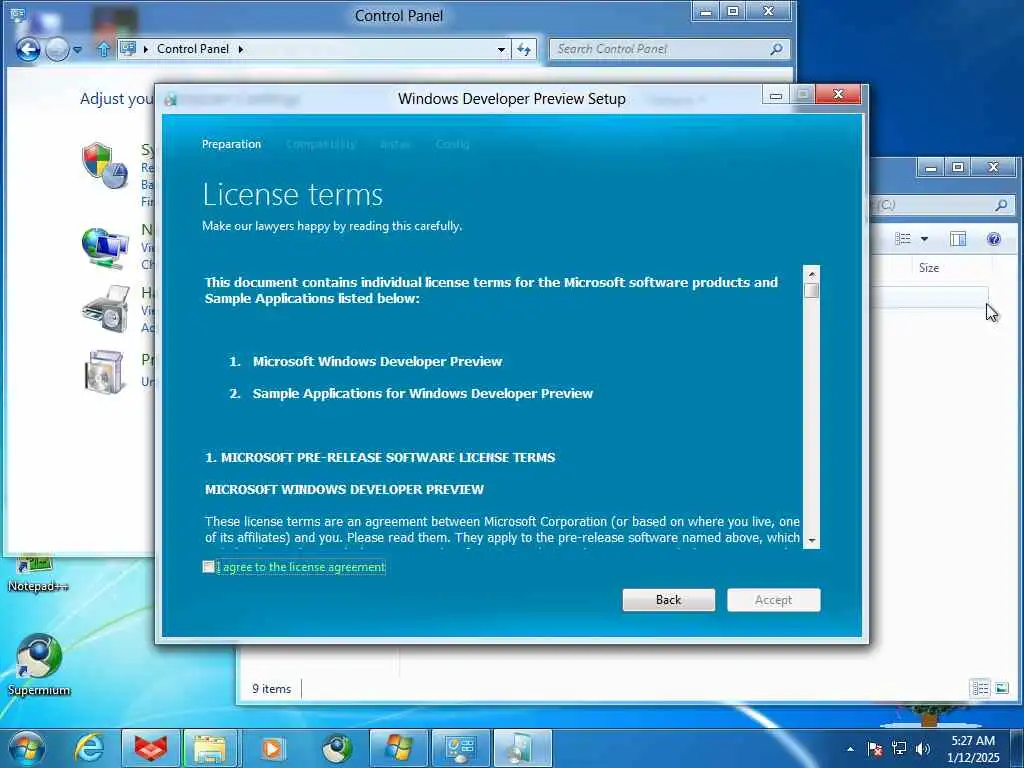Open the view options dropdown arrow in Explorer
The width and height of the screenshot is (1024, 768).
pyautogui.click(x=924, y=239)
